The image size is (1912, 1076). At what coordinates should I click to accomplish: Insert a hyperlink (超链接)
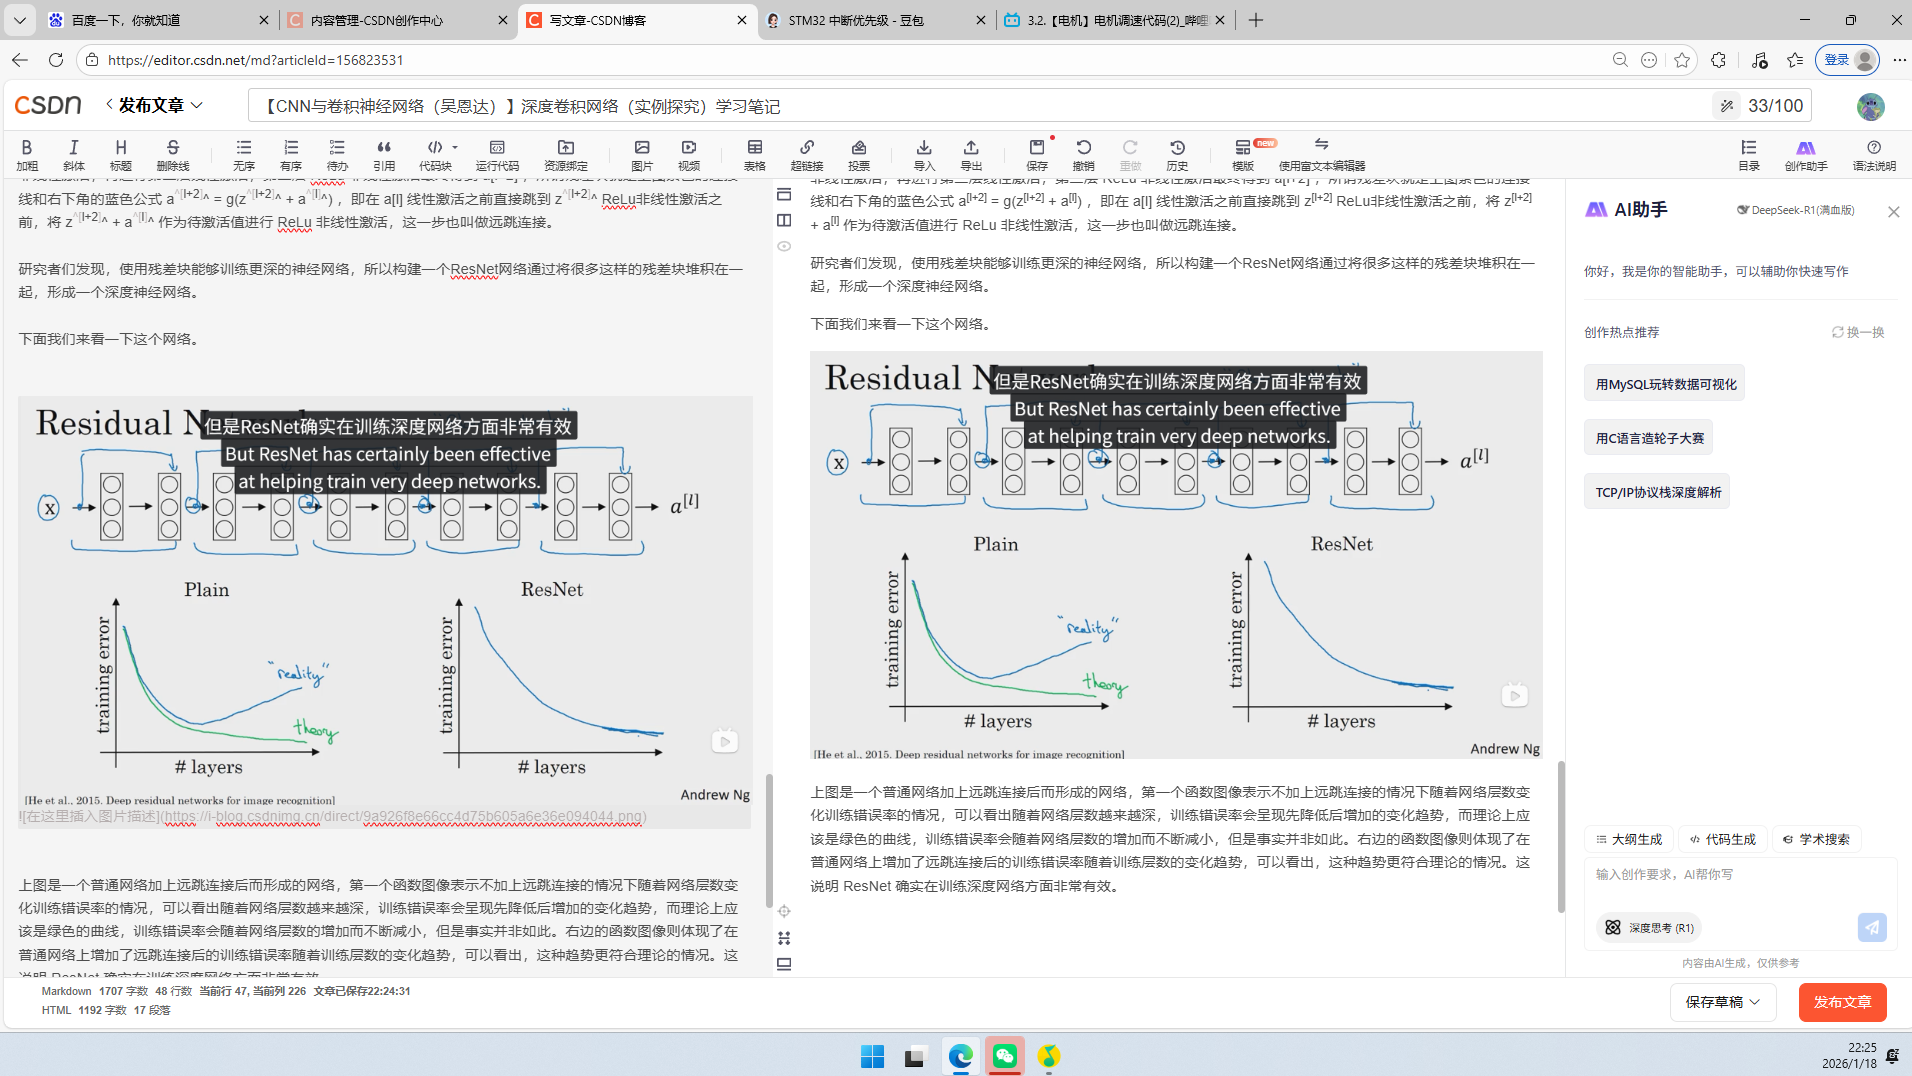coord(807,154)
